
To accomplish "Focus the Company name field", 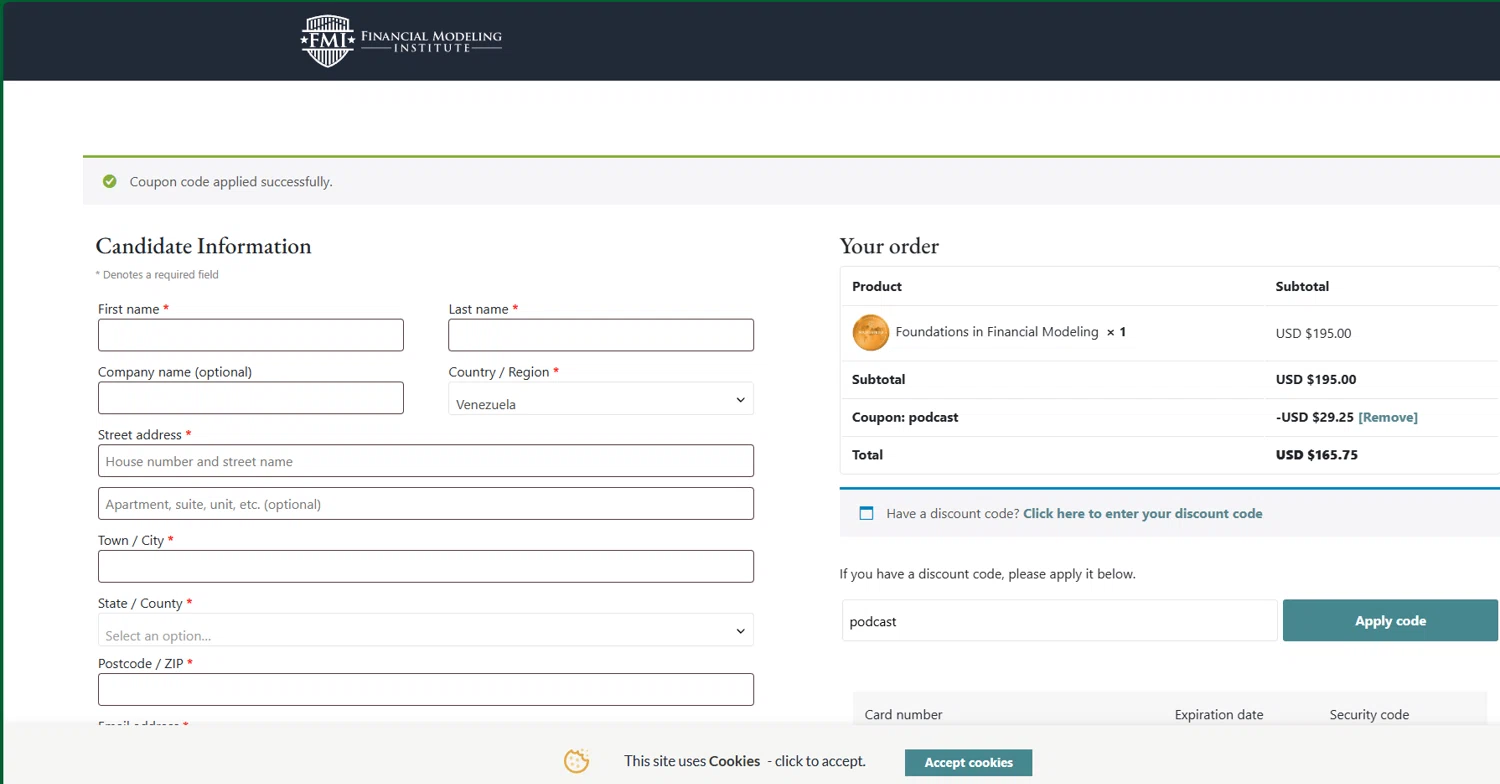I will point(251,398).
